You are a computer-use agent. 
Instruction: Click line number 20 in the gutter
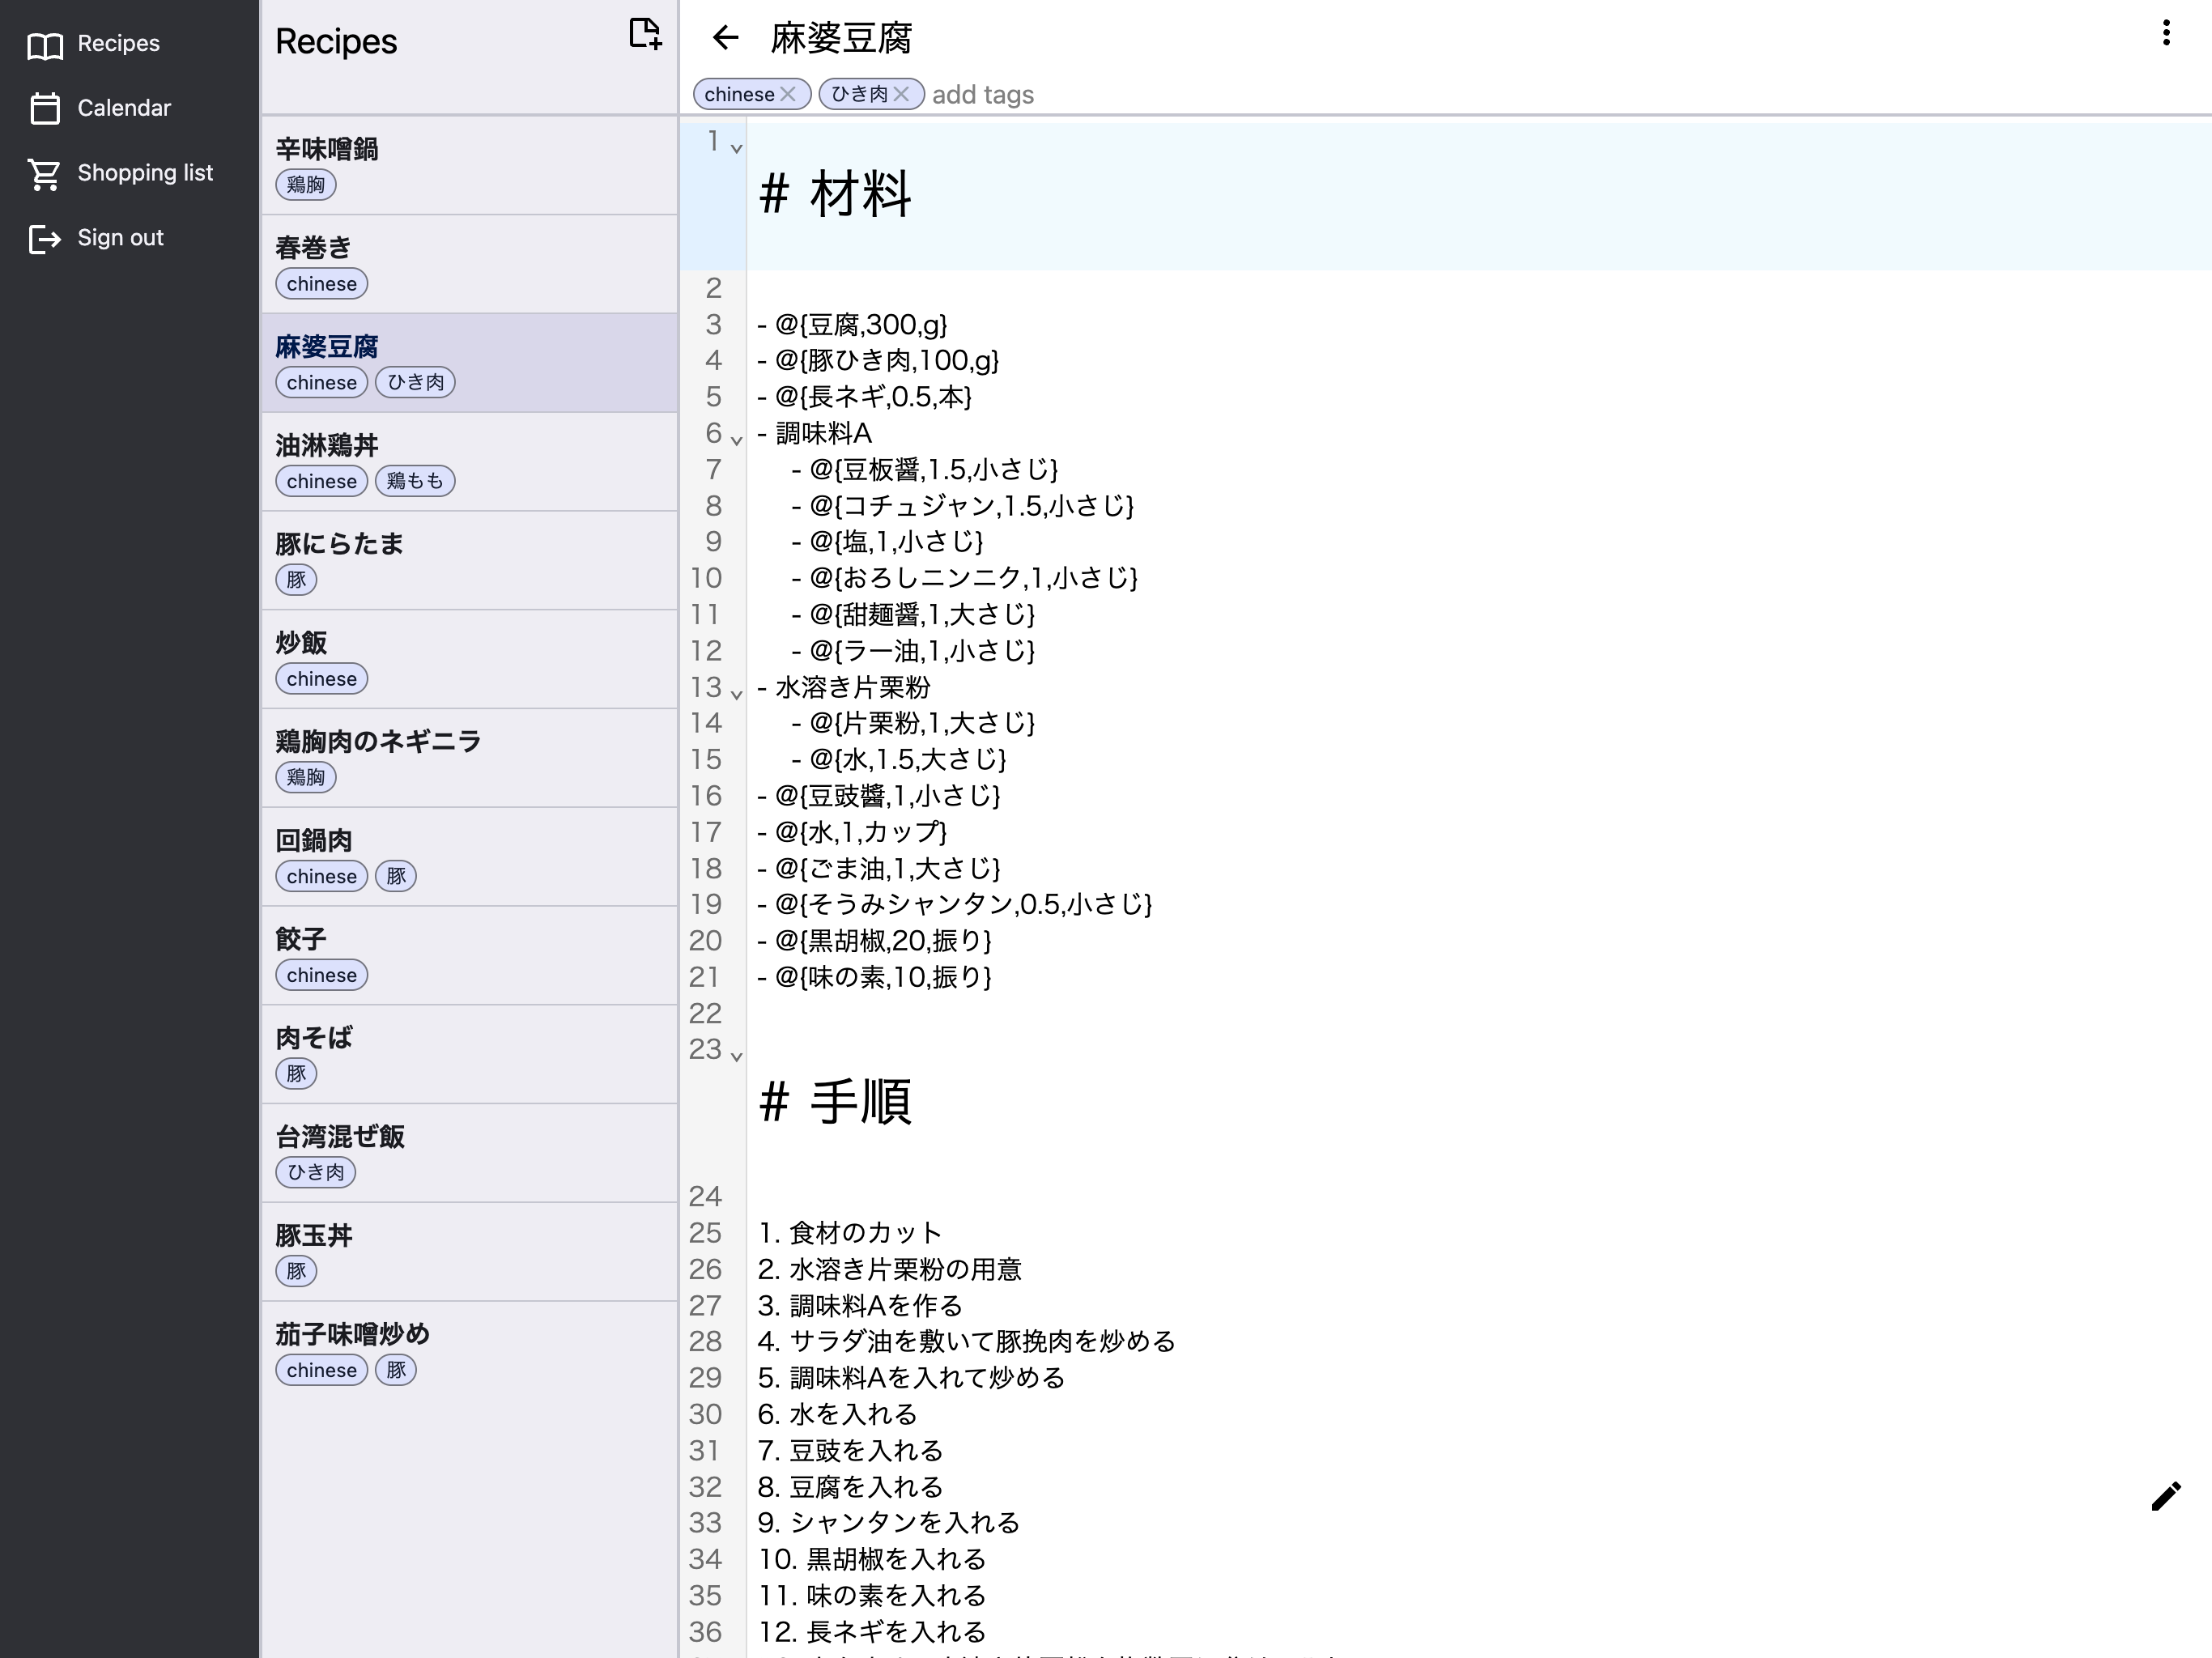point(705,940)
